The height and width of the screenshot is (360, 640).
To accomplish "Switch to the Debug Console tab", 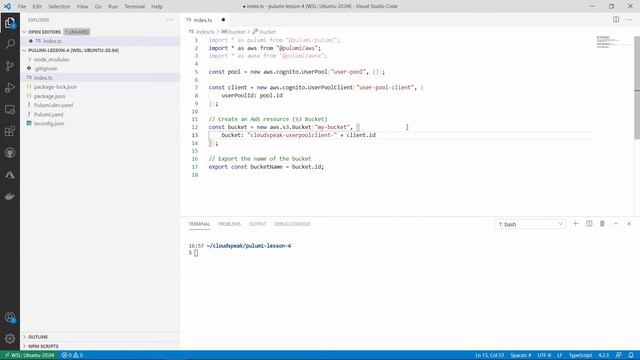I will coord(292,224).
